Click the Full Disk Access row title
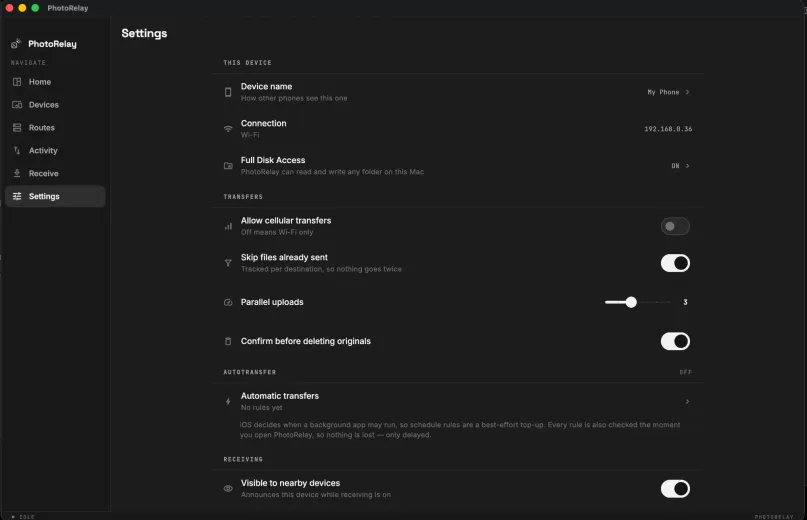Screen dimensions: 807x520 click(273, 160)
